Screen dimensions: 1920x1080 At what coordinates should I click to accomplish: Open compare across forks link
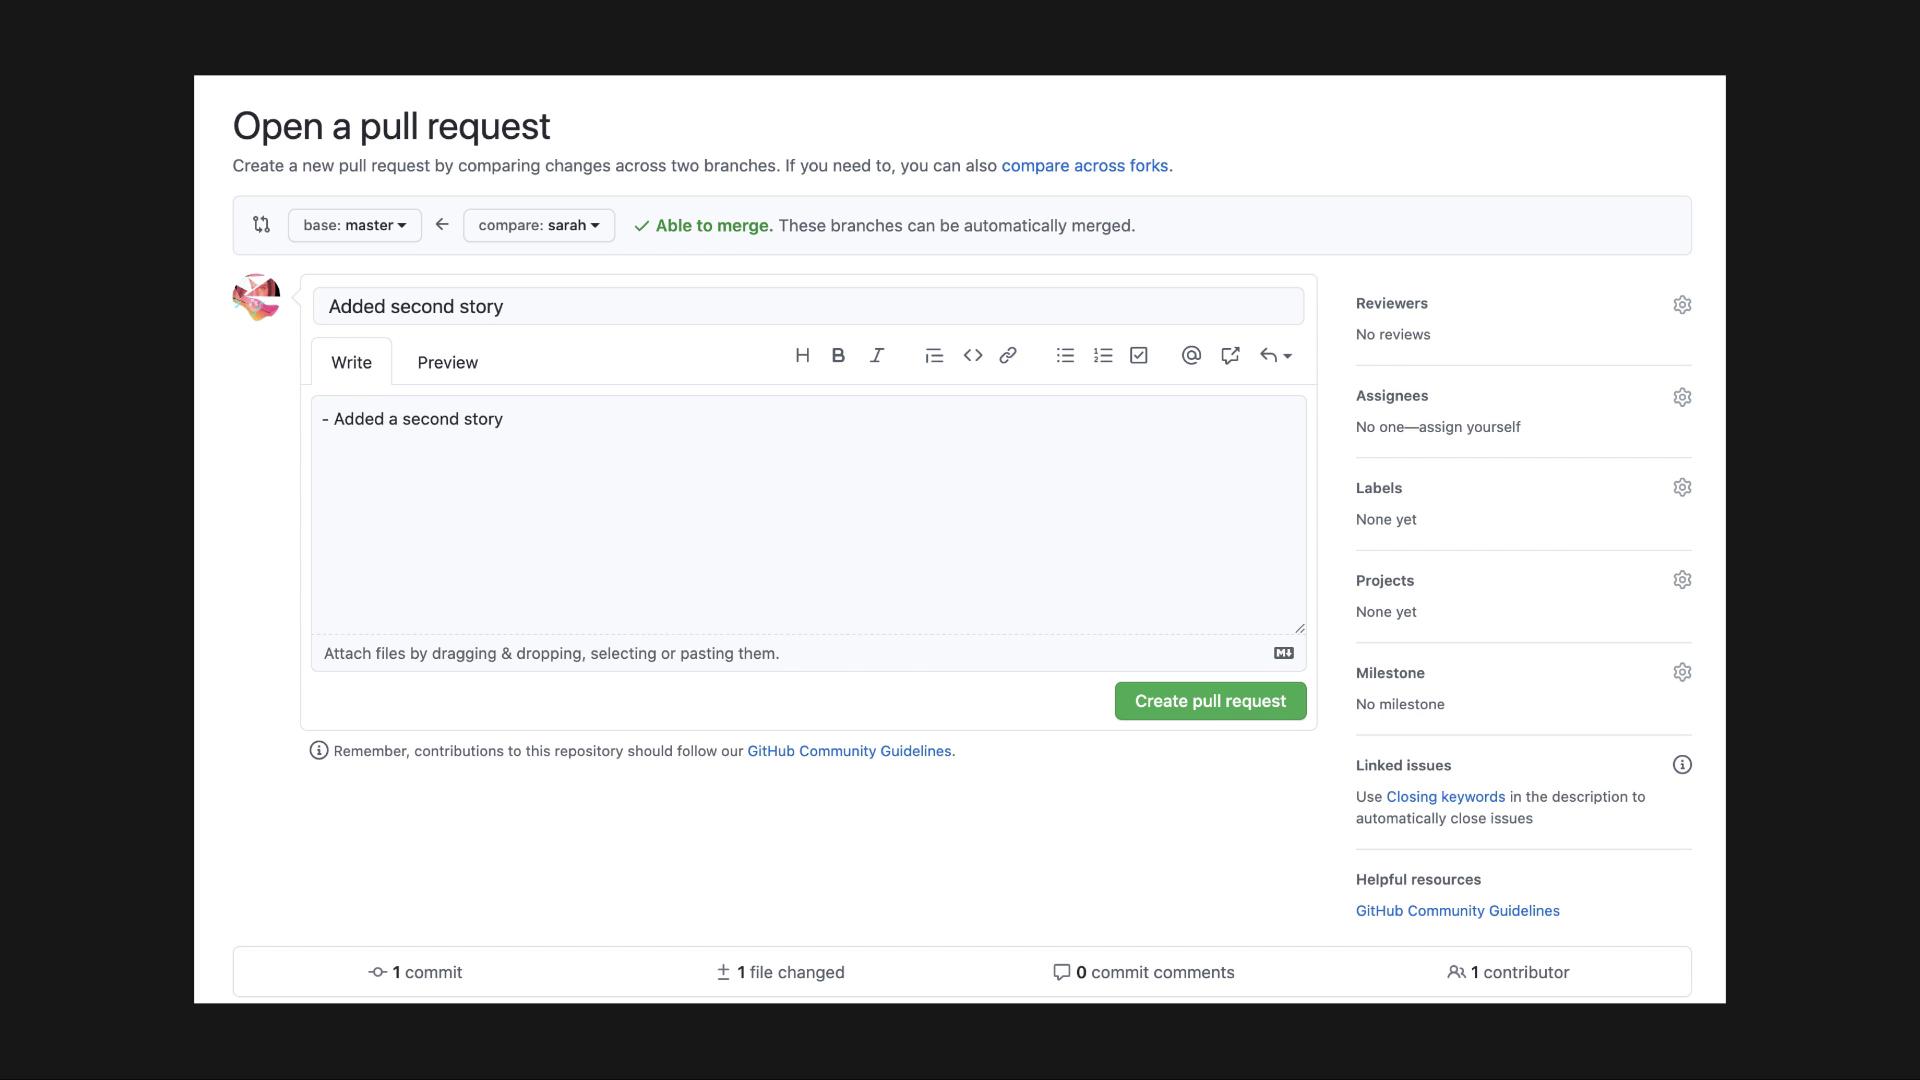point(1084,166)
